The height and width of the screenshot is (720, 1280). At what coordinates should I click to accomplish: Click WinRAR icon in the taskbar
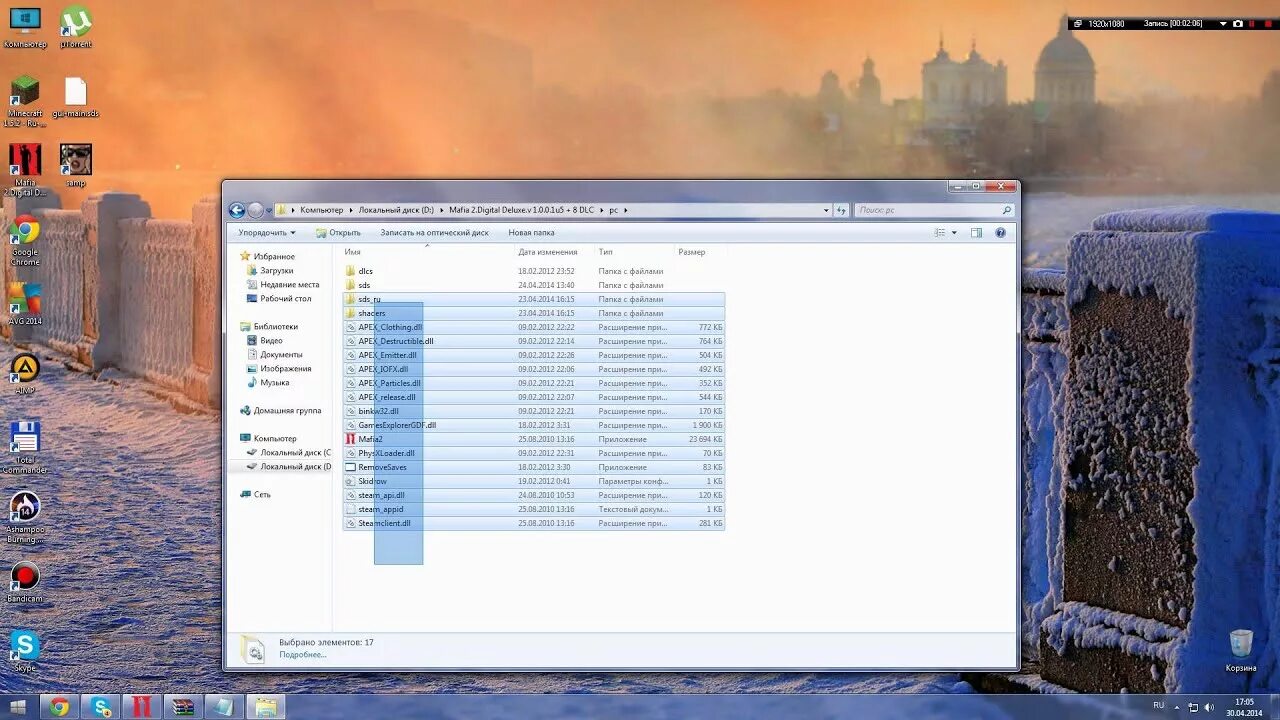(x=182, y=707)
